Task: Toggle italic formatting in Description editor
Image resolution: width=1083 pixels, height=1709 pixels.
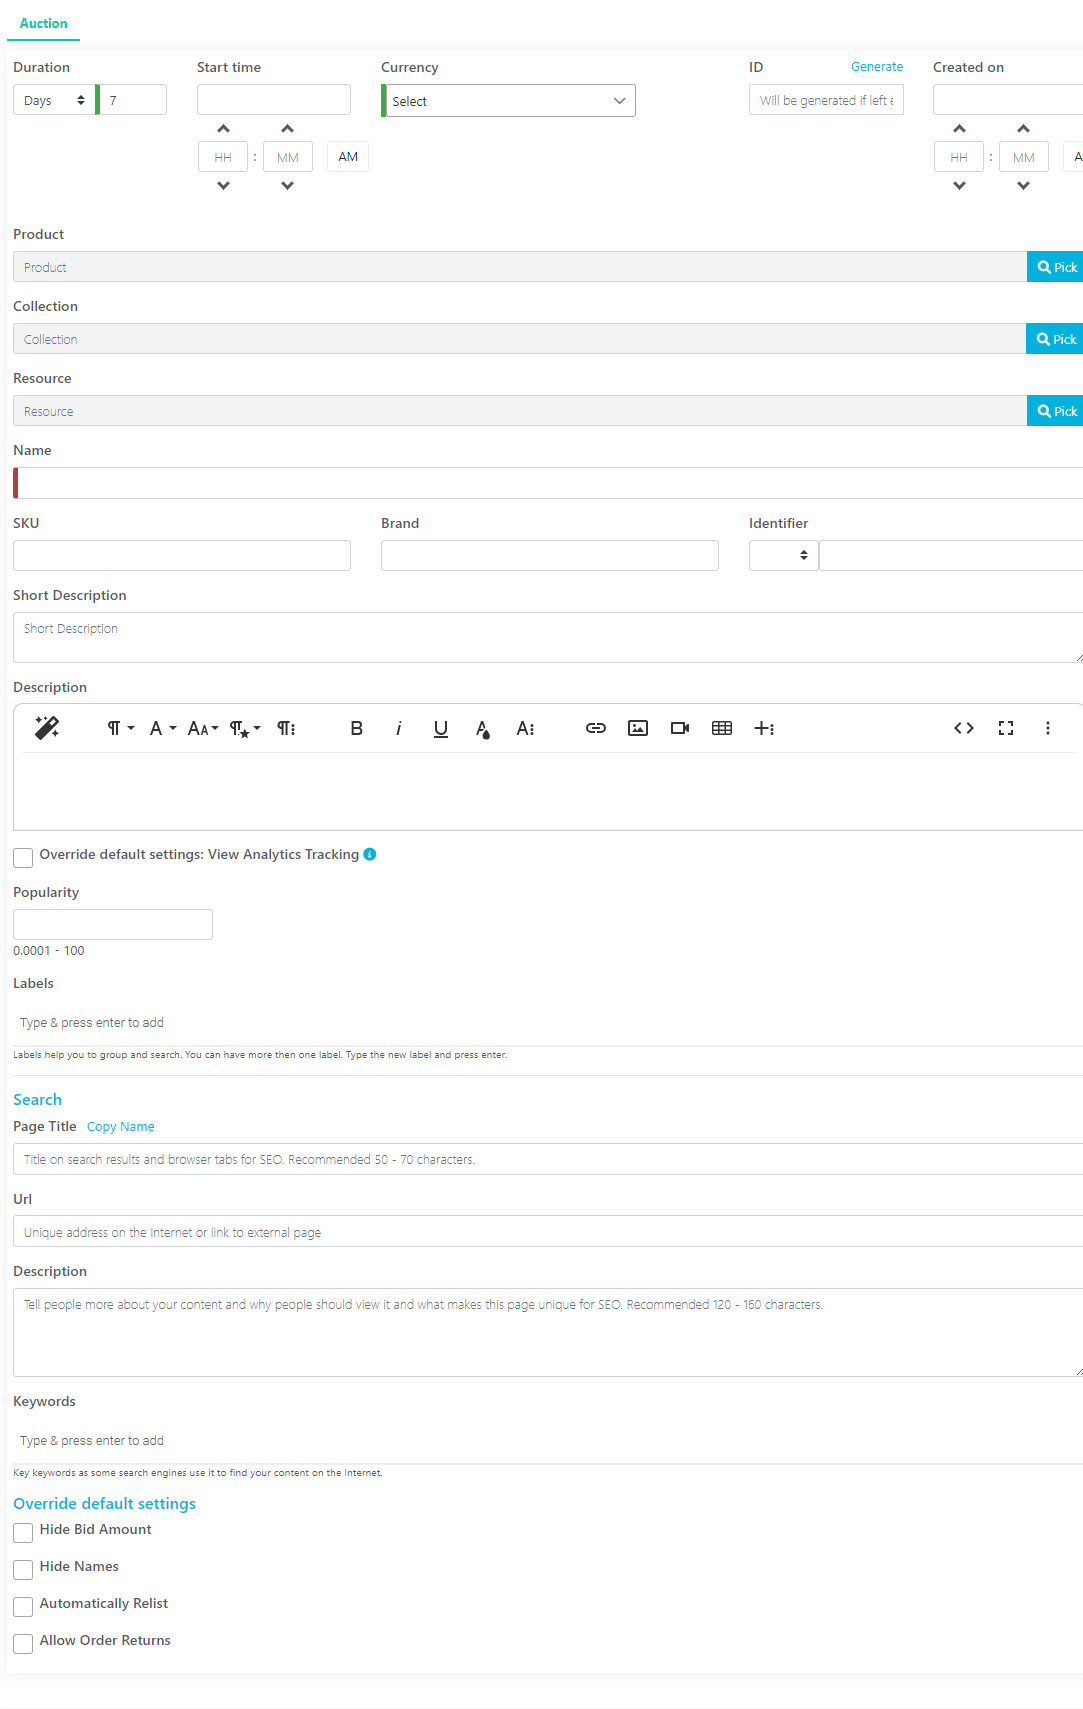Action: point(398,728)
